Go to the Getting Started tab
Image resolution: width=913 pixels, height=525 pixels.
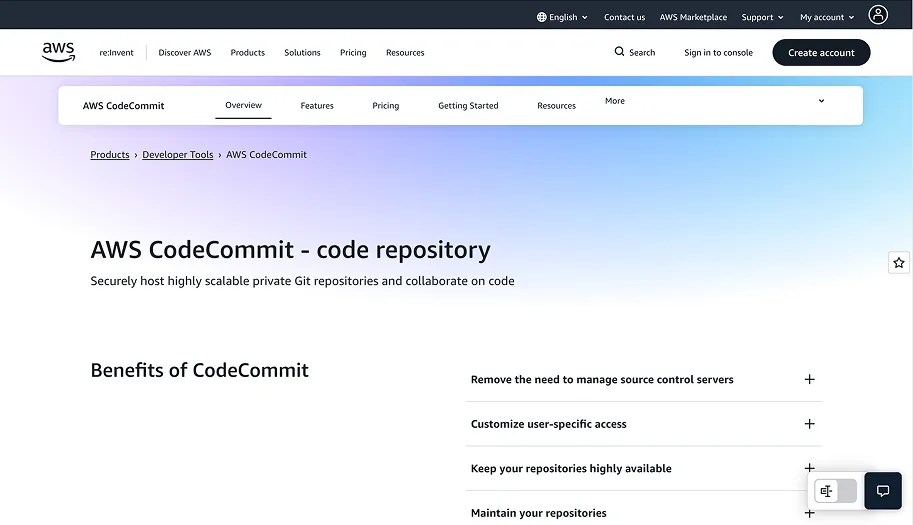[468, 105]
